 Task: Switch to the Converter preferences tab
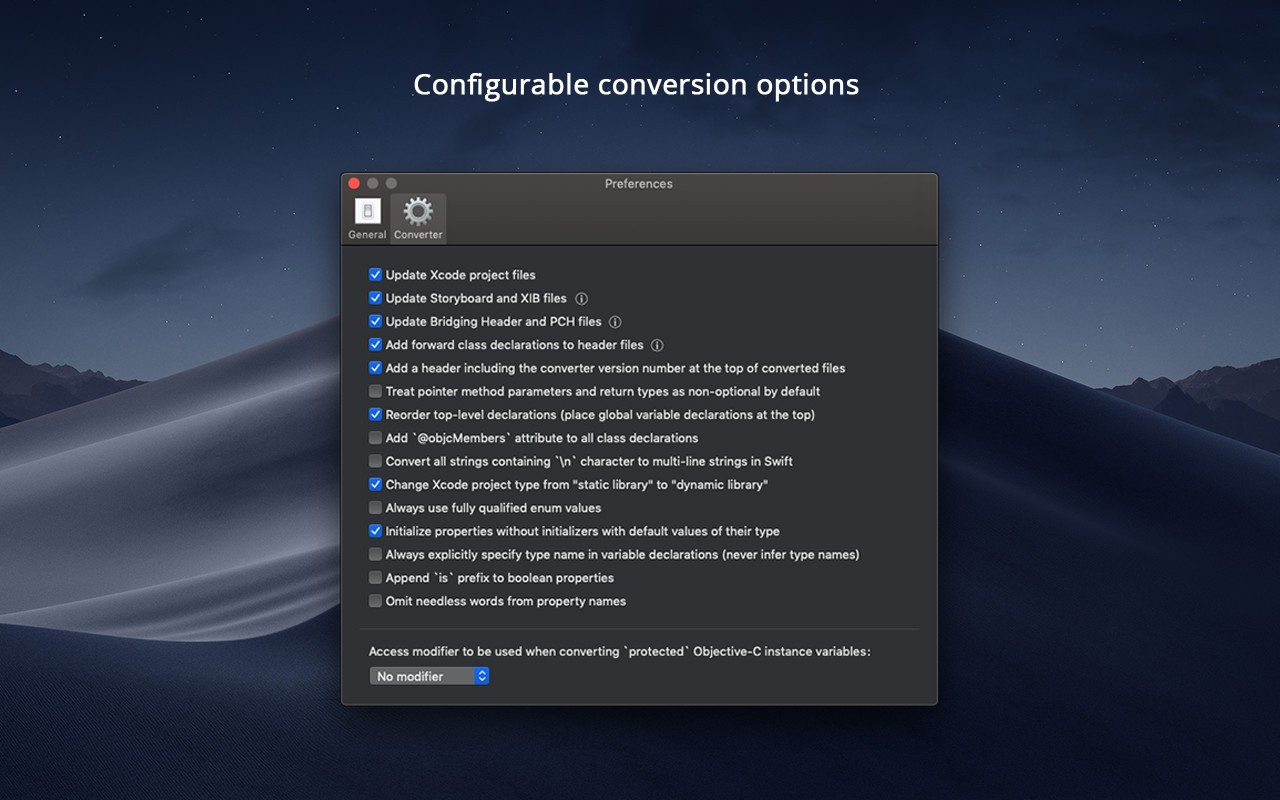click(x=418, y=218)
